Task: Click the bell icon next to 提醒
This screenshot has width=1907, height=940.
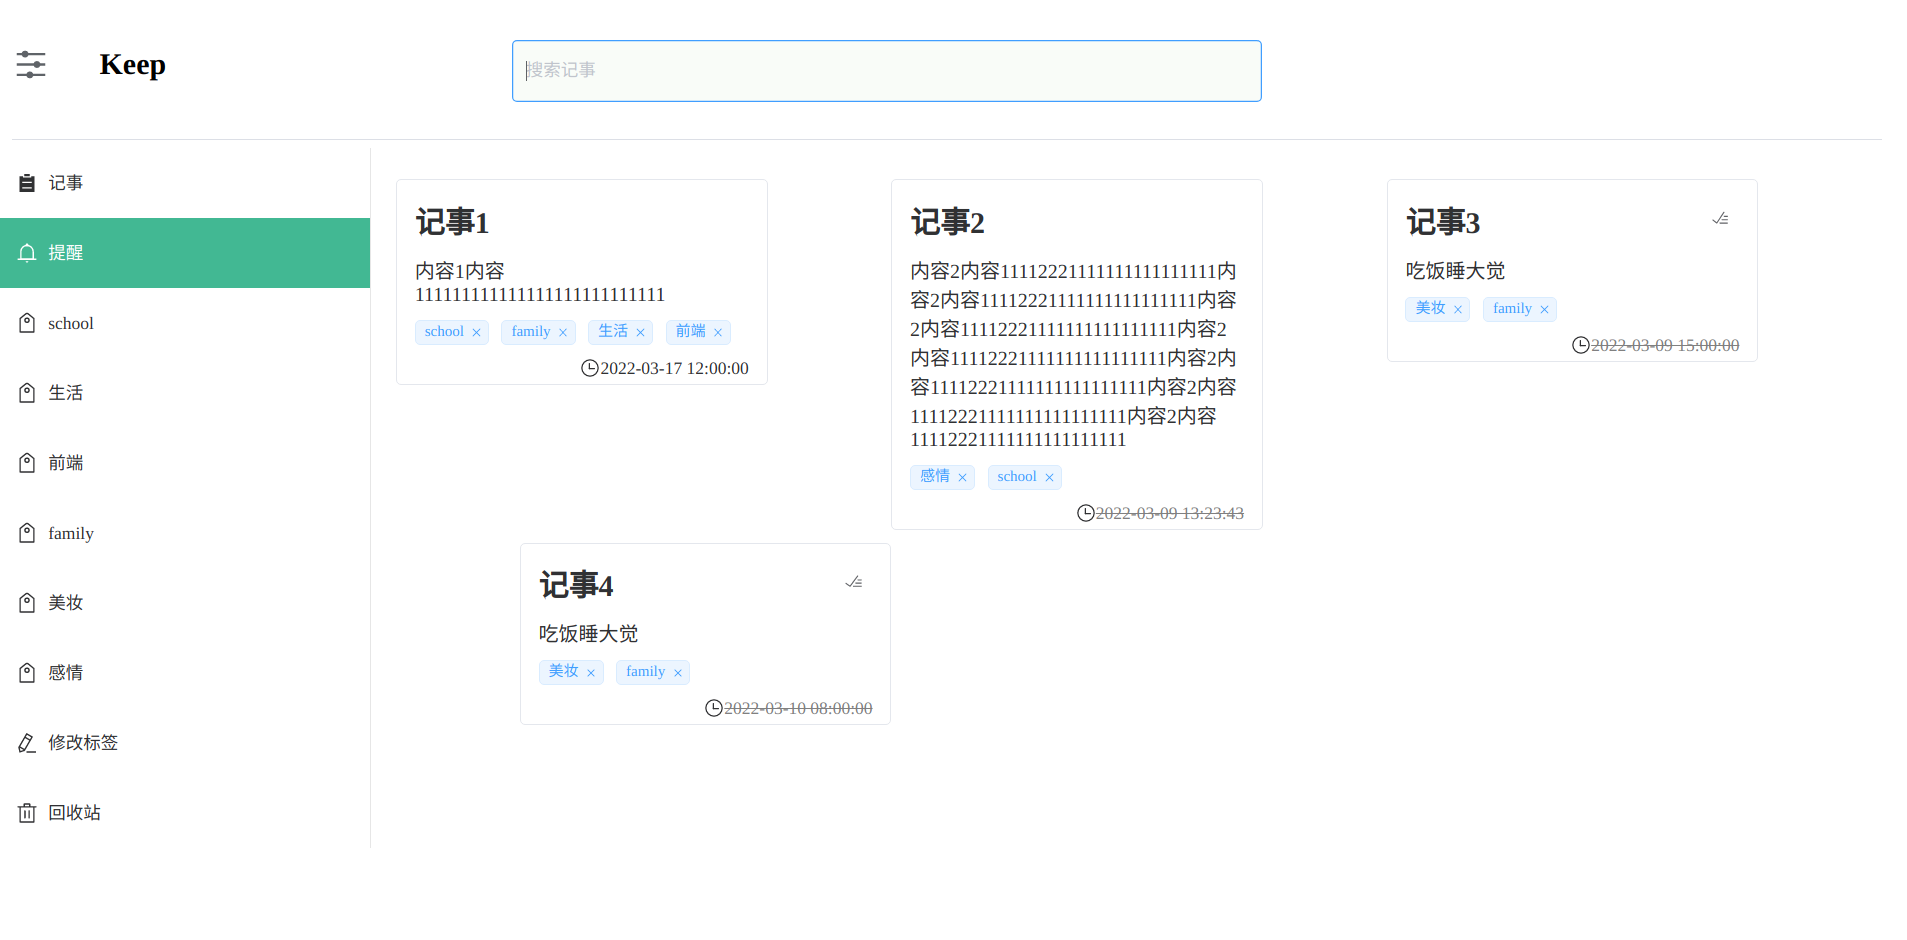Action: pyautogui.click(x=27, y=252)
